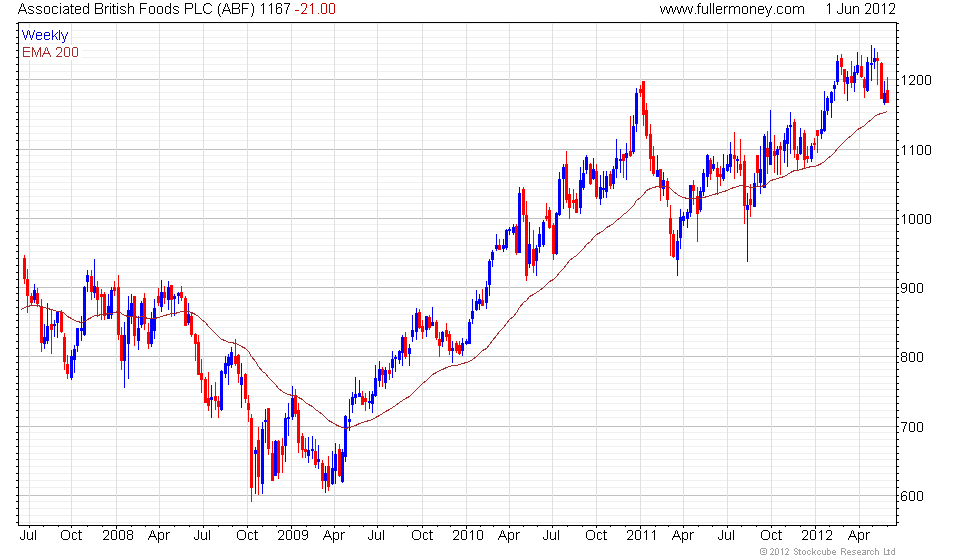This screenshot has width=980, height=560.
Task: Select the blue 'Weekly' legend label
Action: click(45, 36)
